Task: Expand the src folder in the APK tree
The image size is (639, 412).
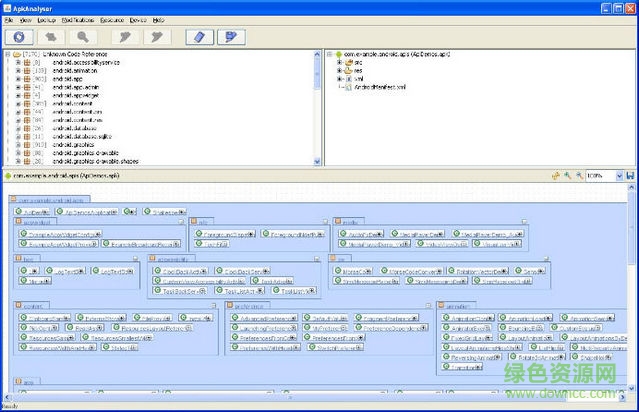Action: [x=340, y=62]
